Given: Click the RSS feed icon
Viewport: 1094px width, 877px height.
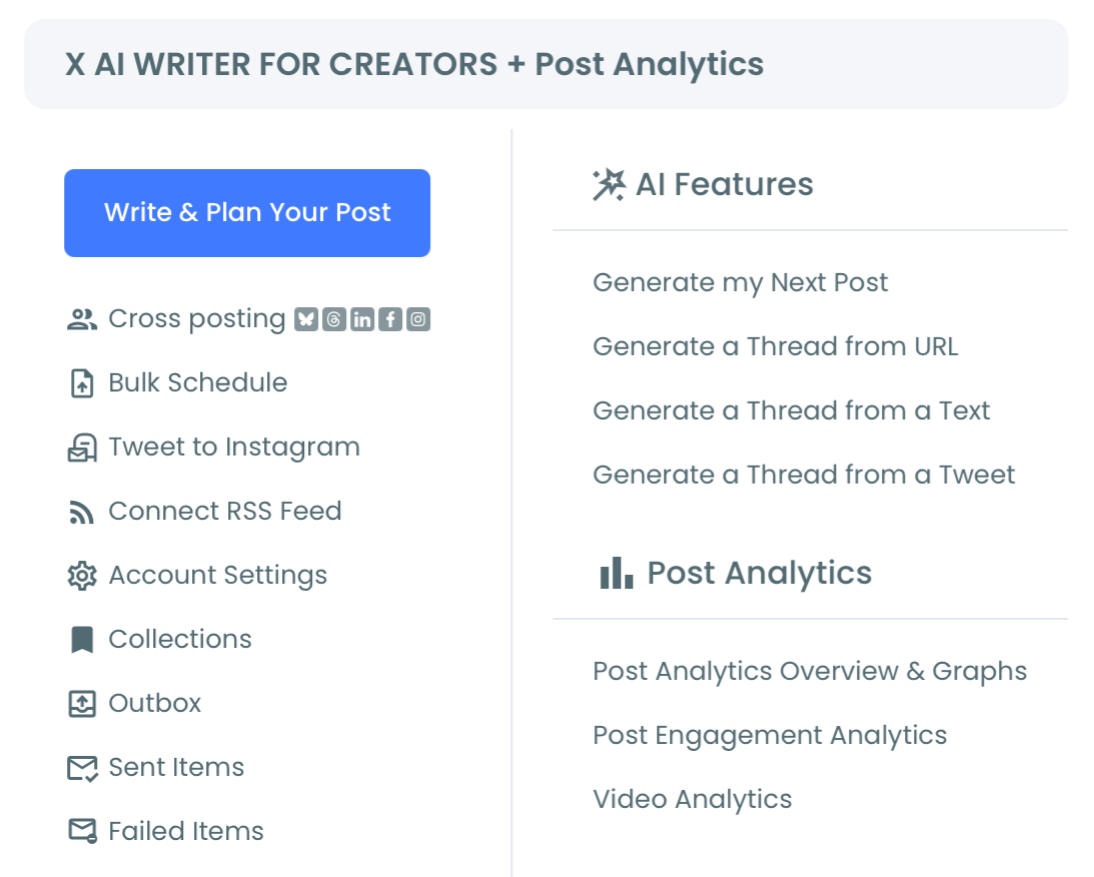Looking at the screenshot, I should (82, 511).
